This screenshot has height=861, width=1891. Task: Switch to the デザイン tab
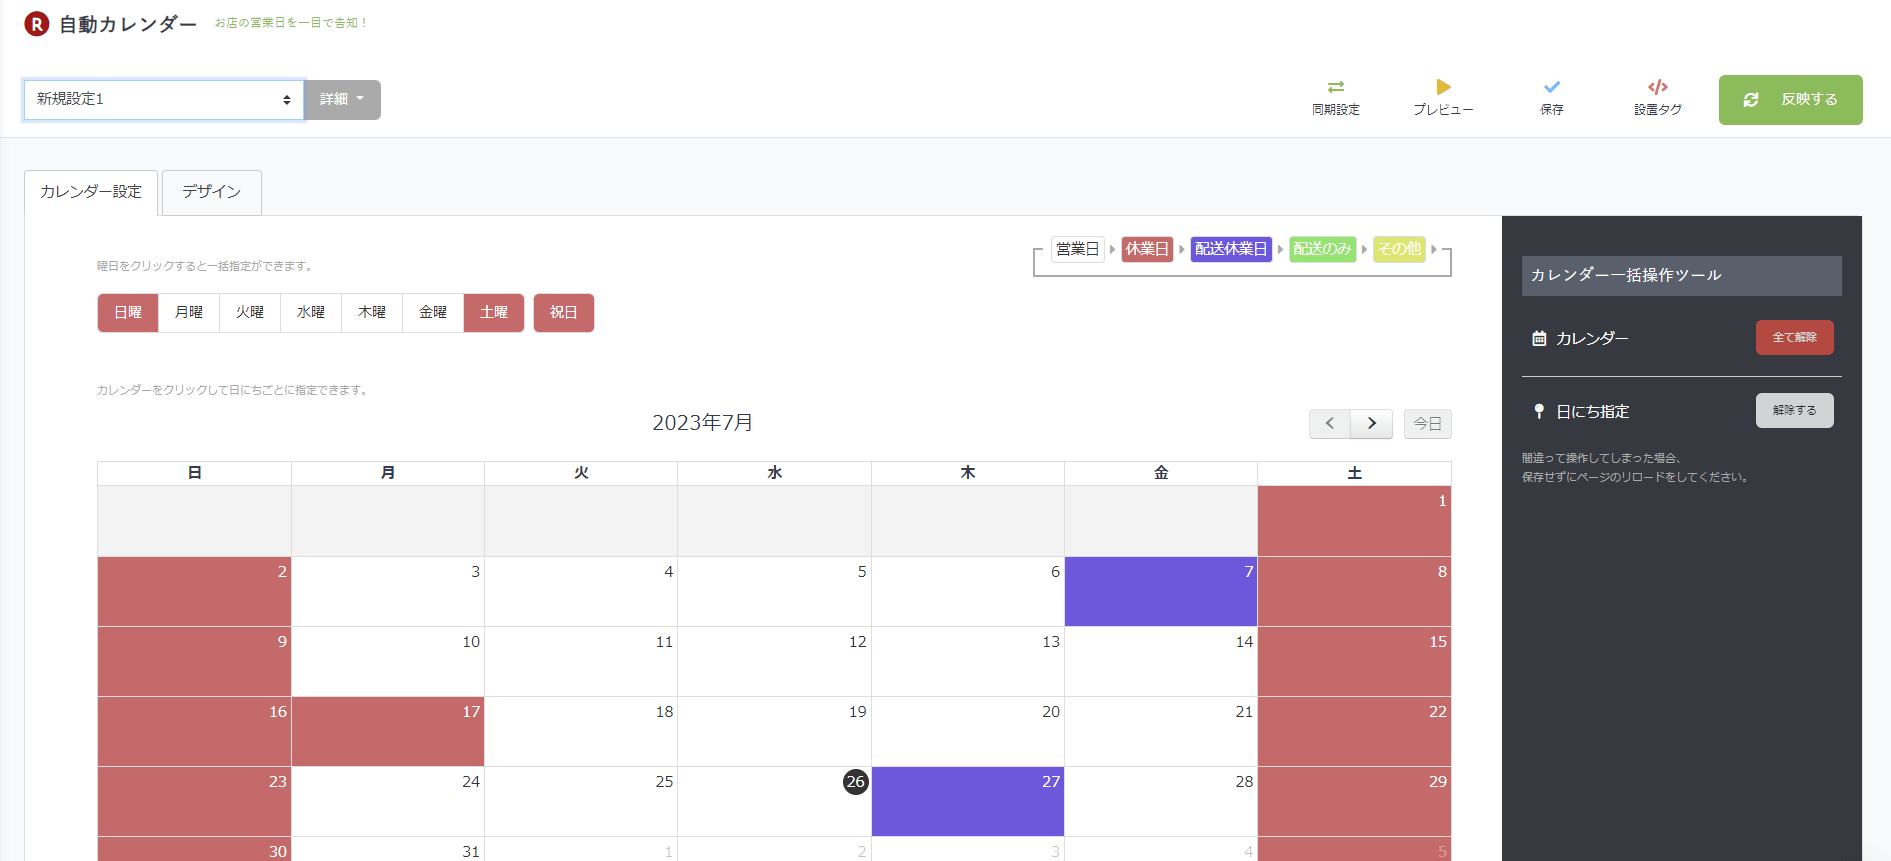212,192
